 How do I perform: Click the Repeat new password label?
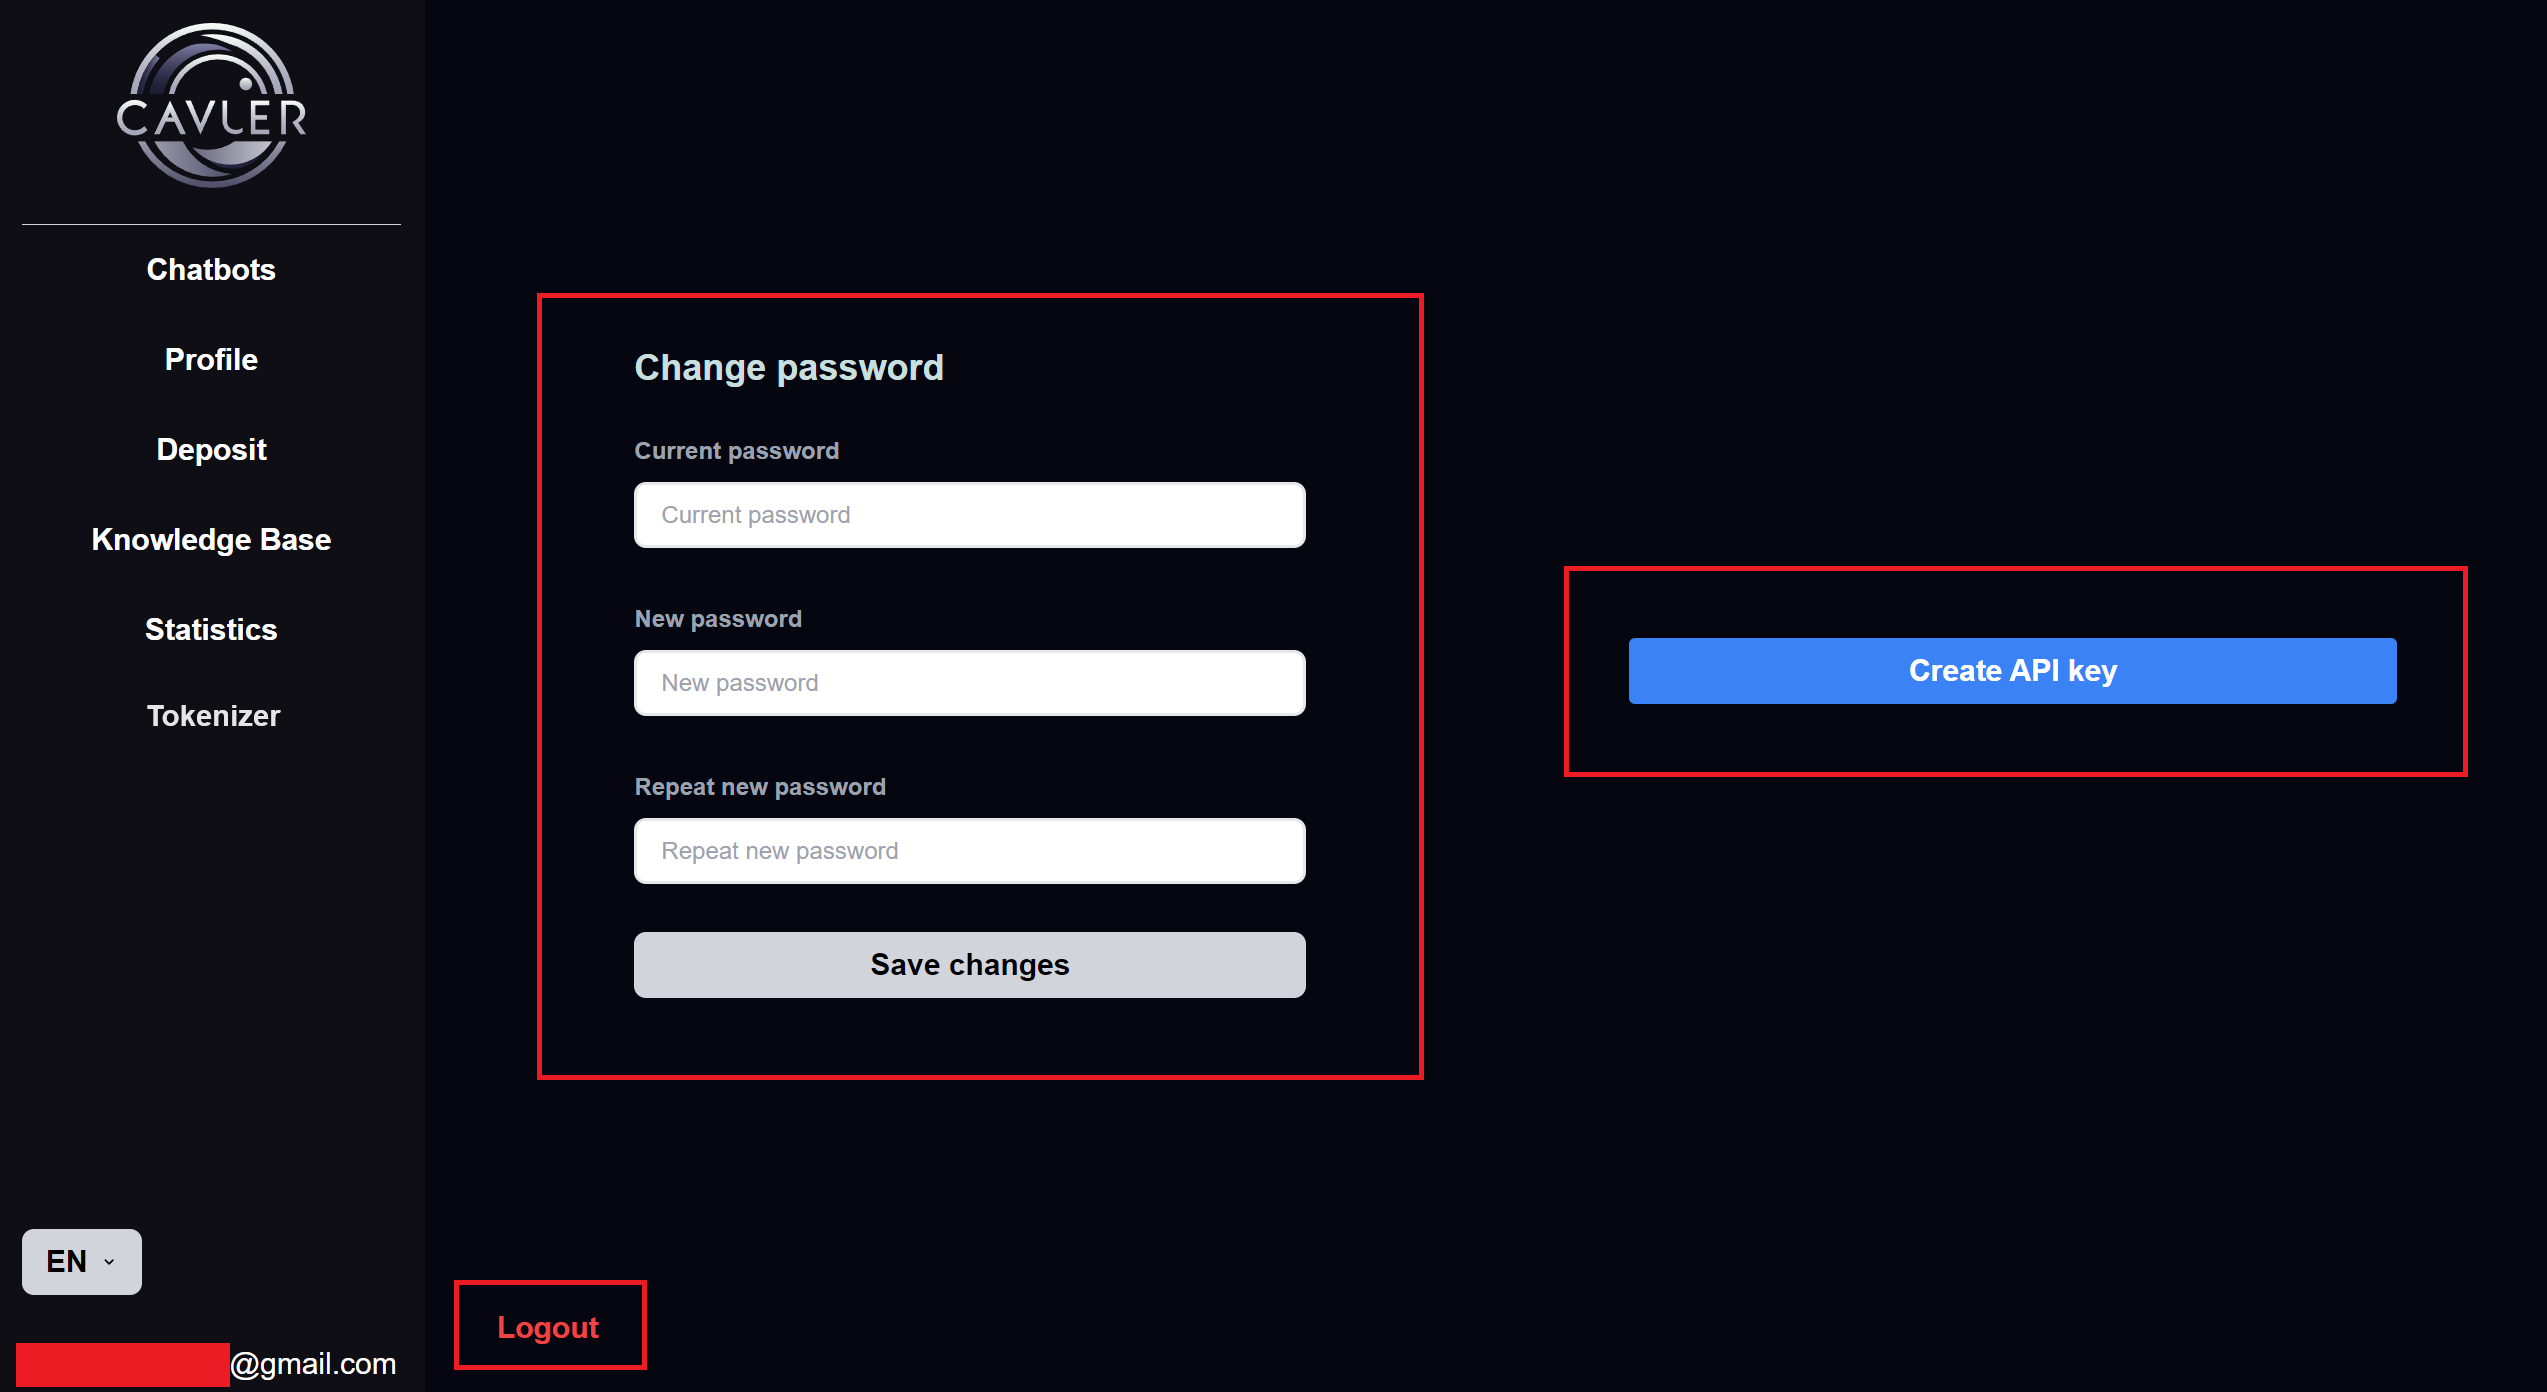760,787
